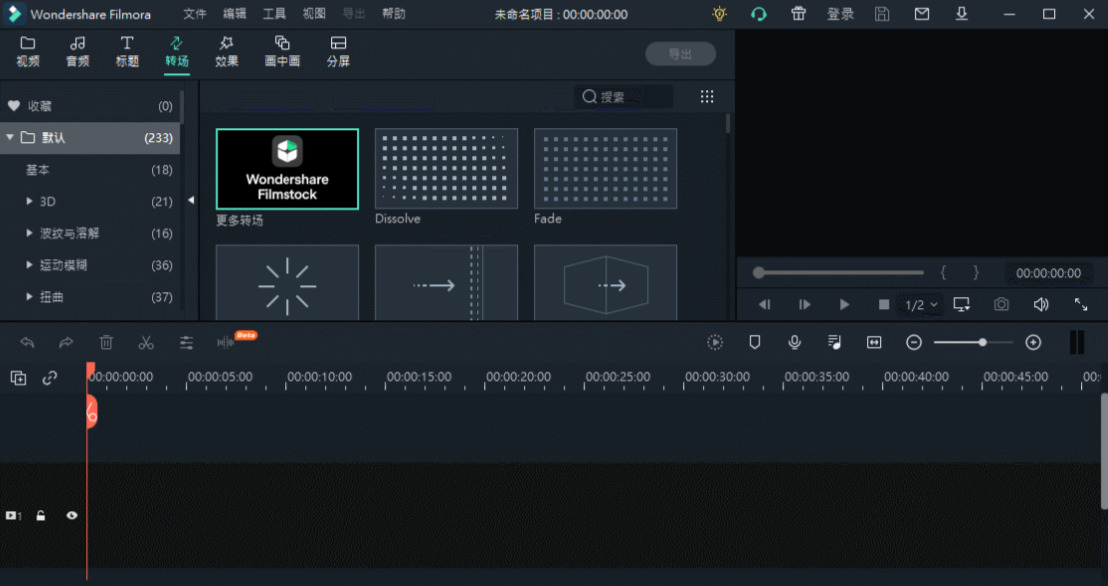Open the 视图 menu

(x=314, y=14)
